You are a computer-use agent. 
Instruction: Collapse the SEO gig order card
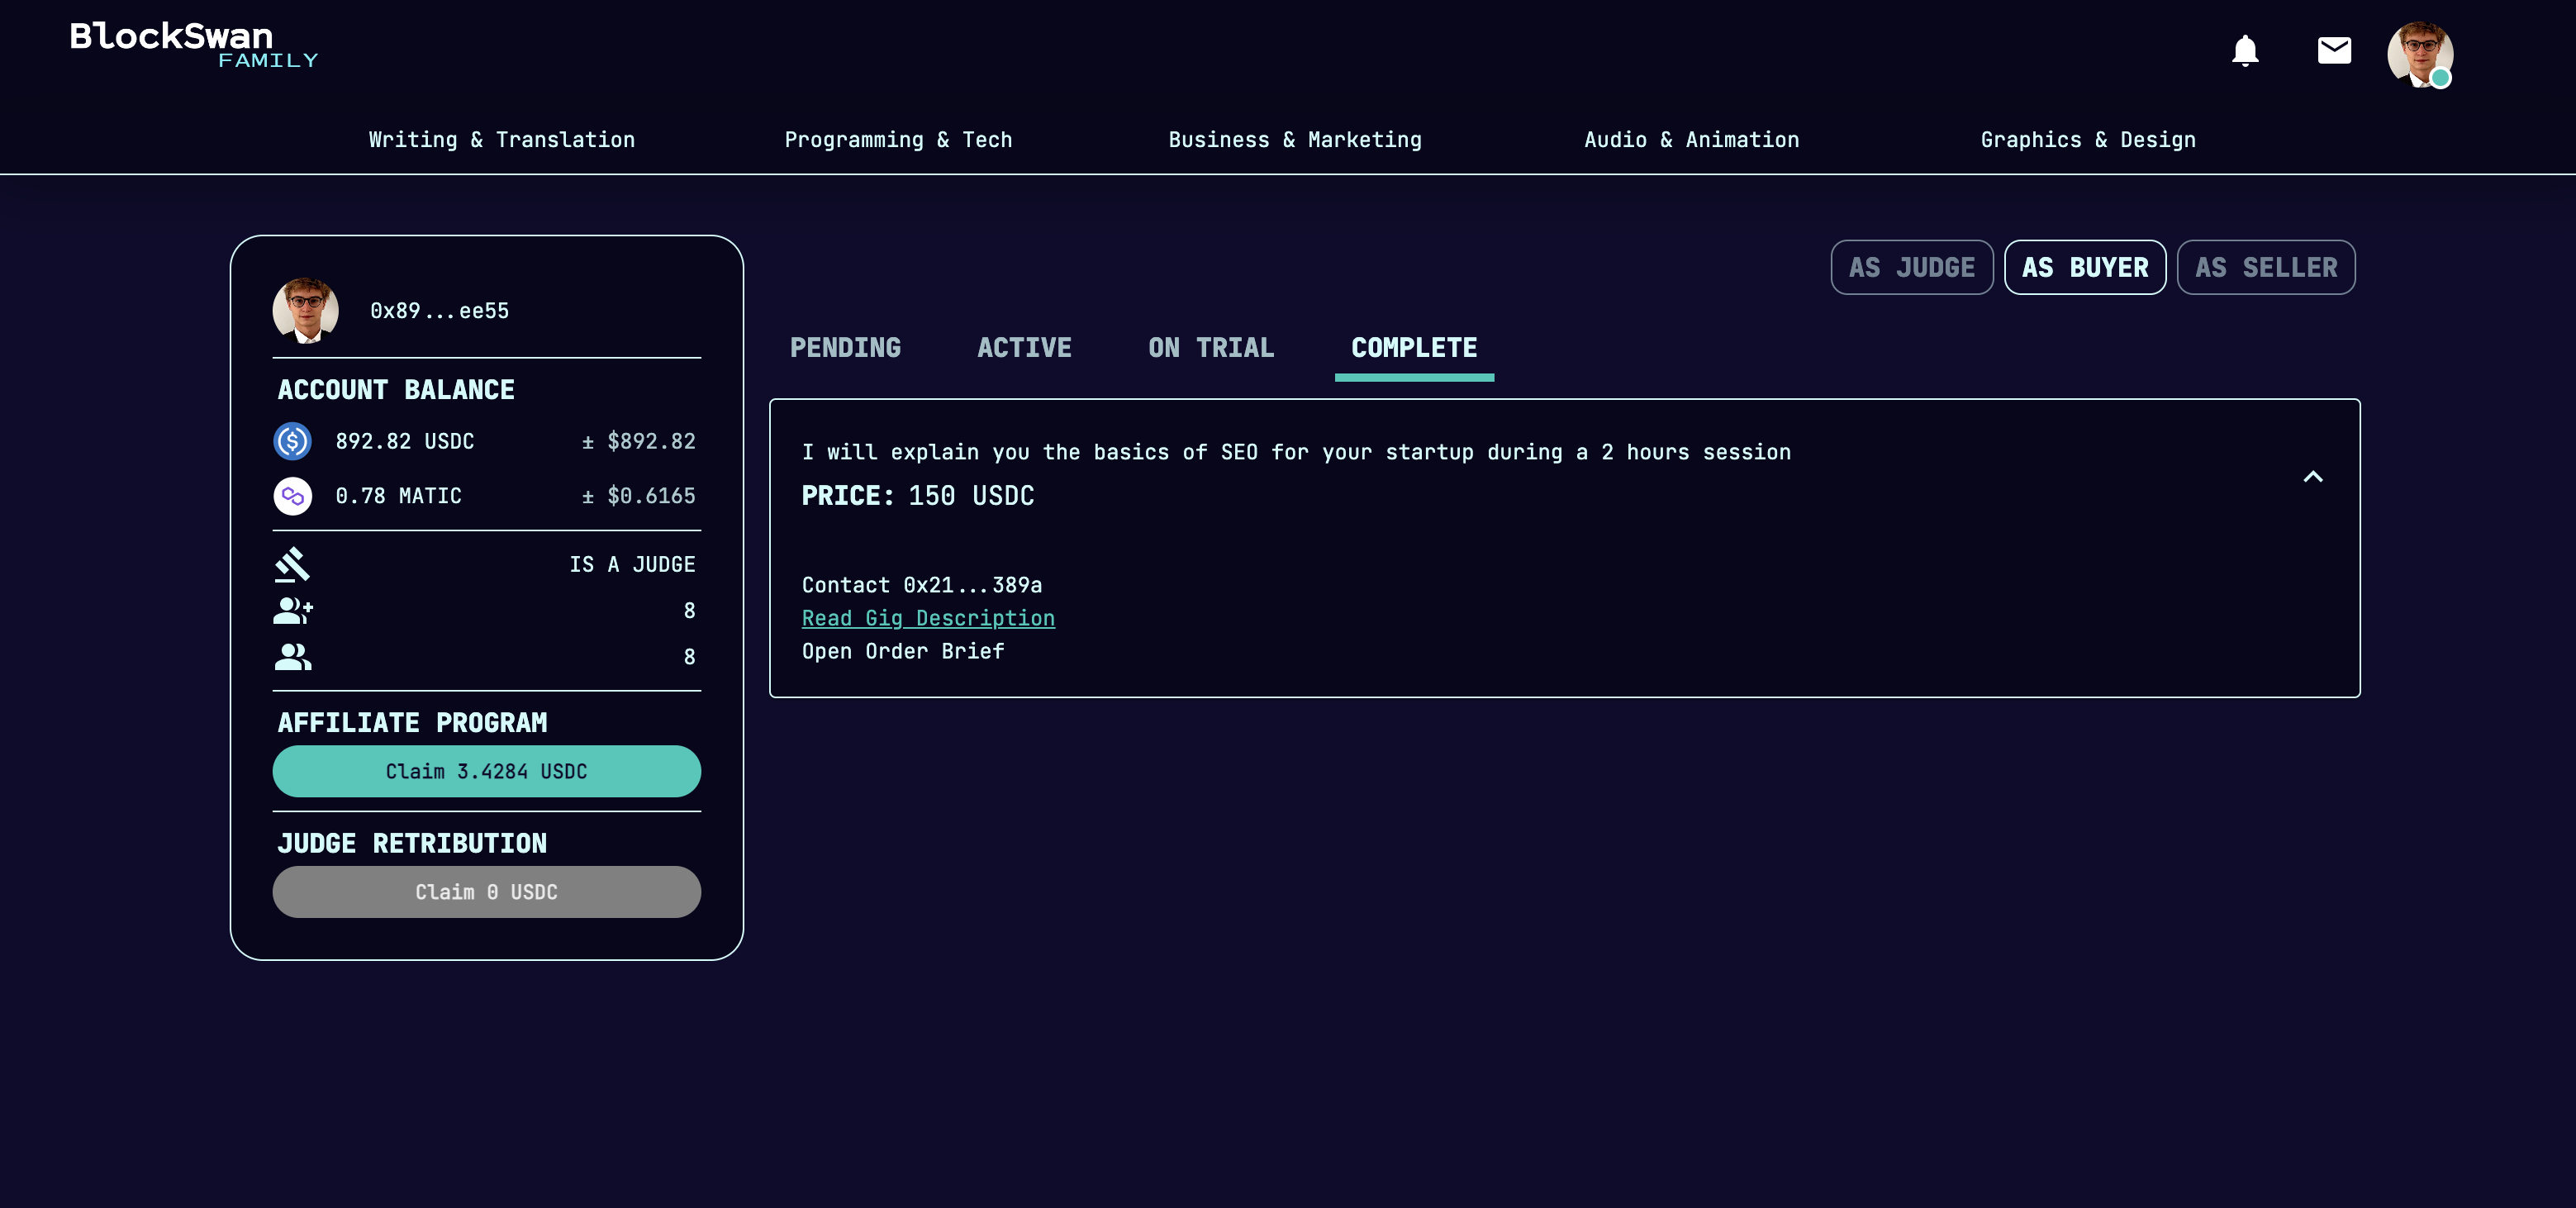(2312, 477)
